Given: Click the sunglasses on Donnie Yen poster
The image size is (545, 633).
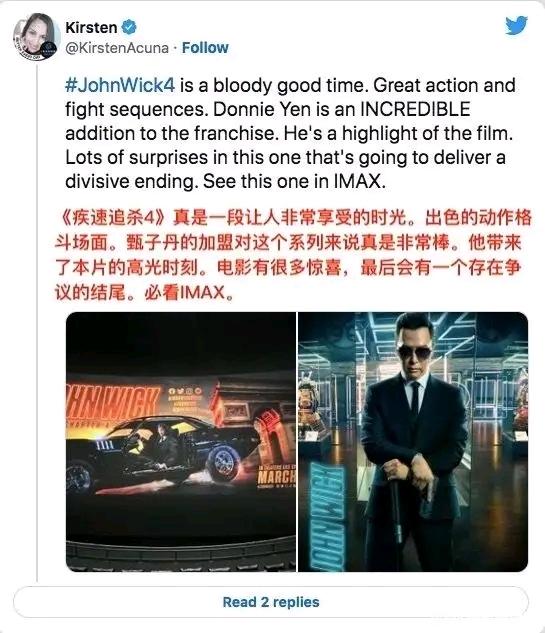Looking at the screenshot, I should point(415,352).
